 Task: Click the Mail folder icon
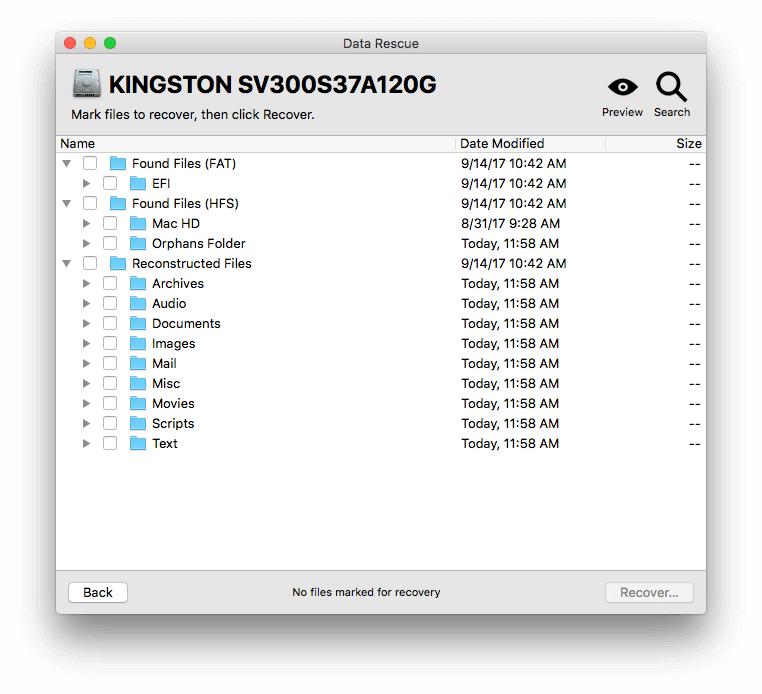[x=138, y=364]
